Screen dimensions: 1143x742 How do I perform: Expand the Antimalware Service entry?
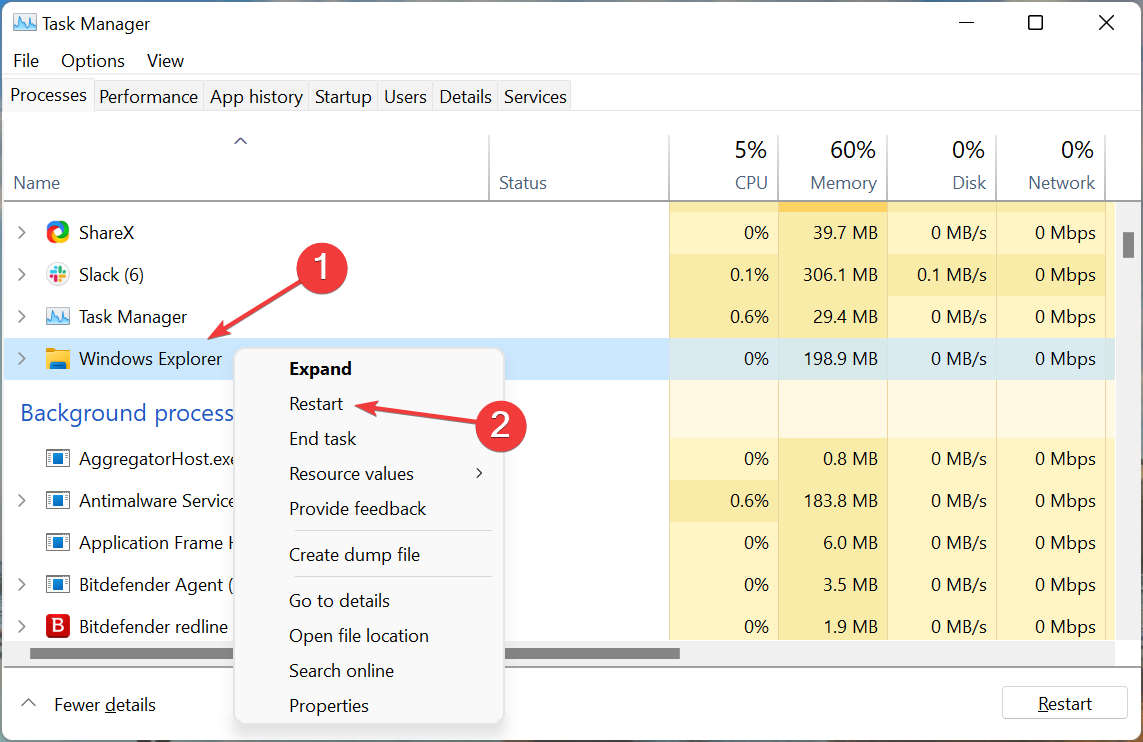pos(22,500)
